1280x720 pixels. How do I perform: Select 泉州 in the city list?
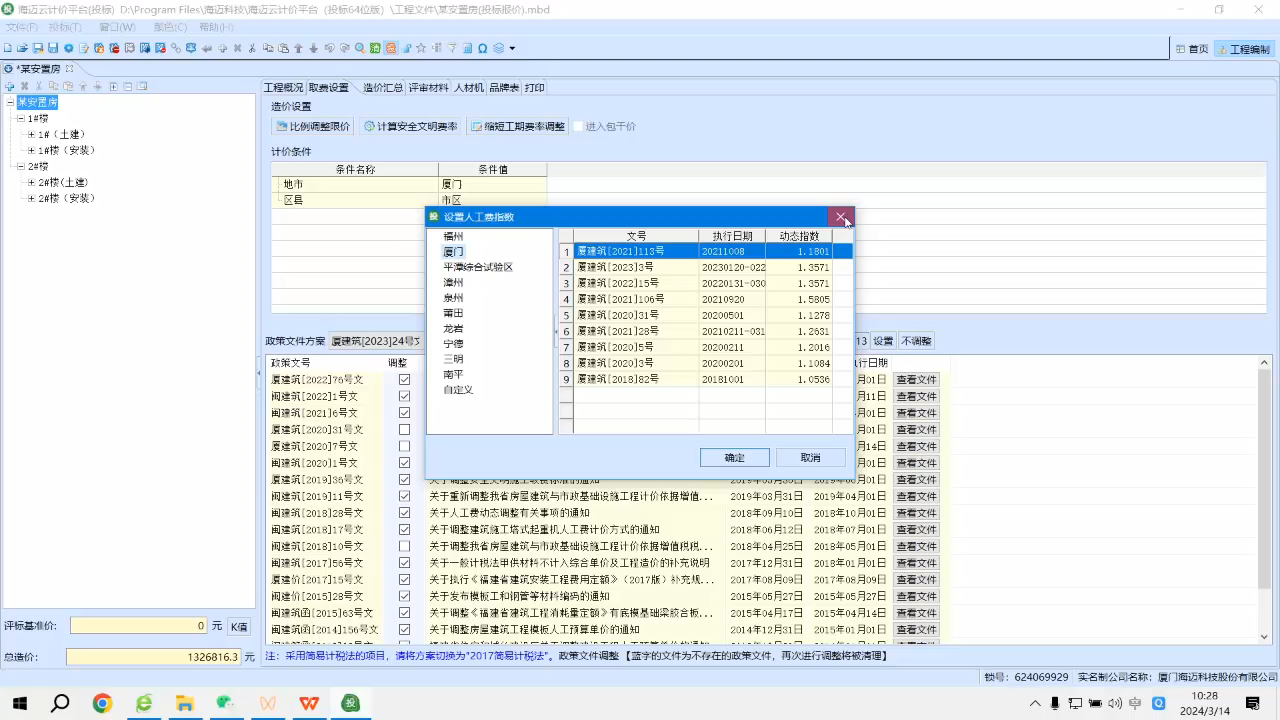(x=453, y=298)
